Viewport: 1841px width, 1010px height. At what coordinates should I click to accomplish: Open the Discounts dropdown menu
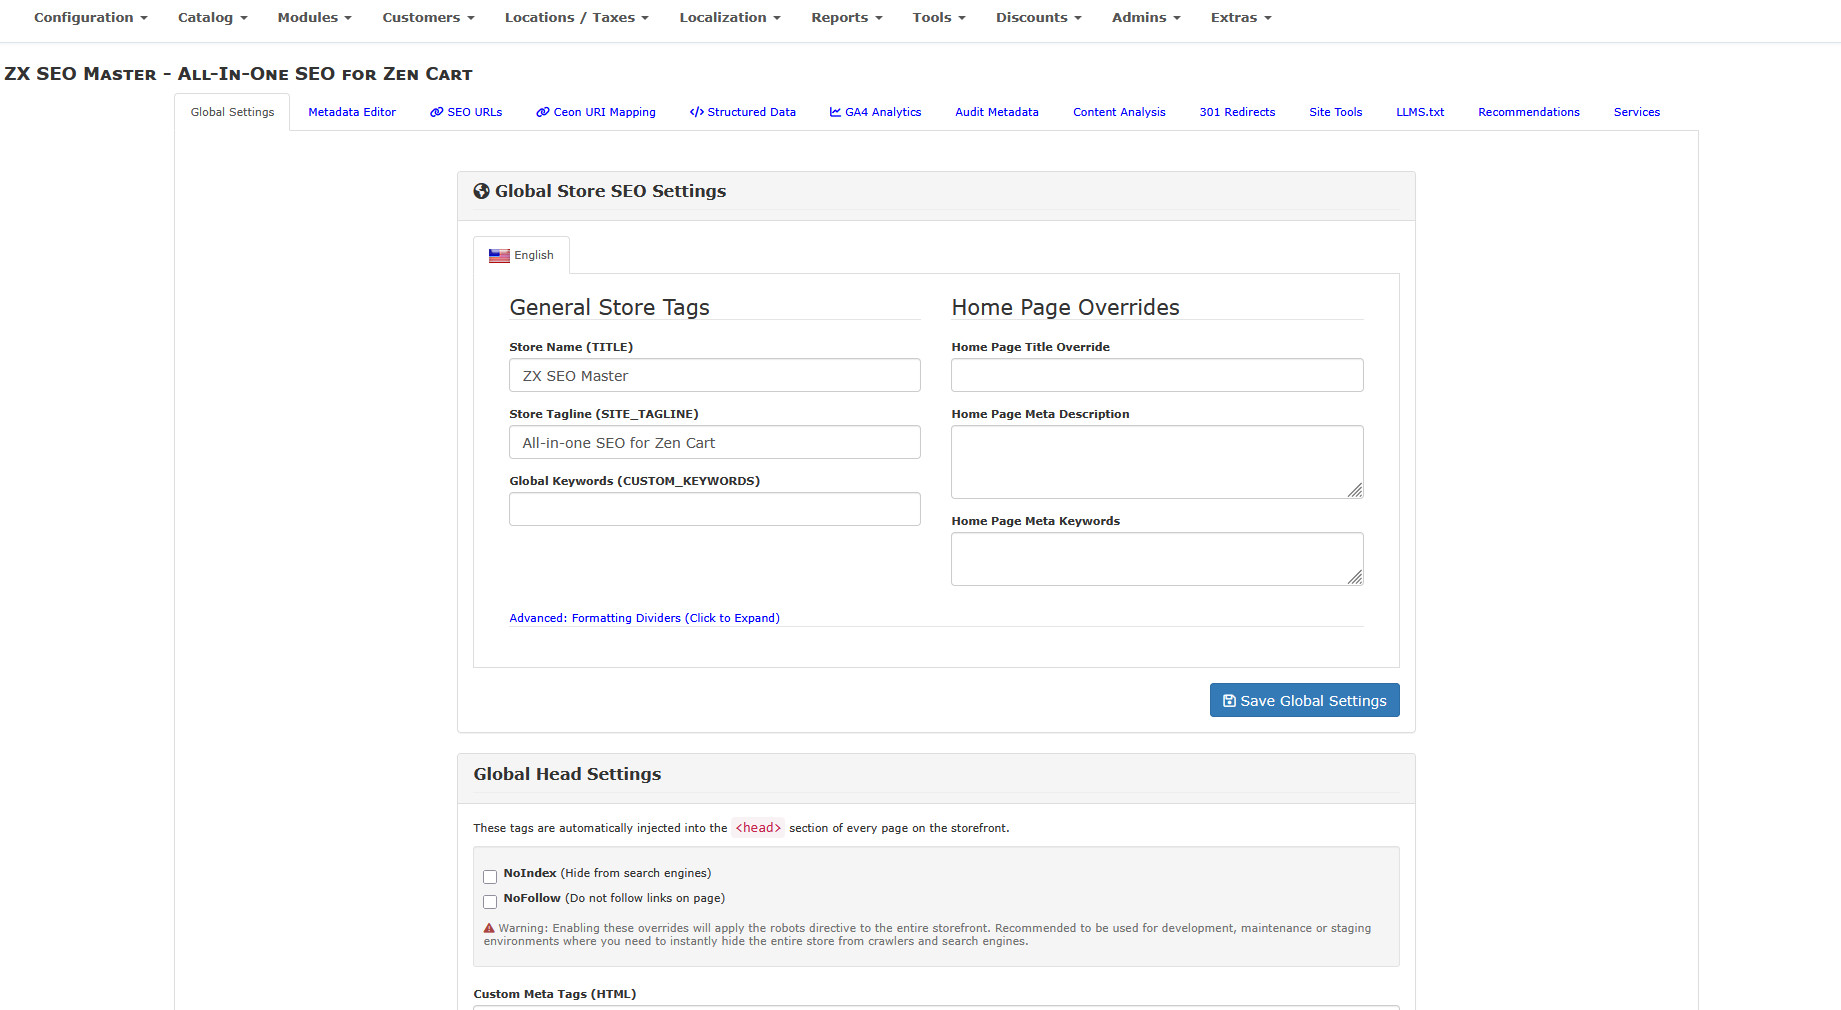click(1039, 18)
